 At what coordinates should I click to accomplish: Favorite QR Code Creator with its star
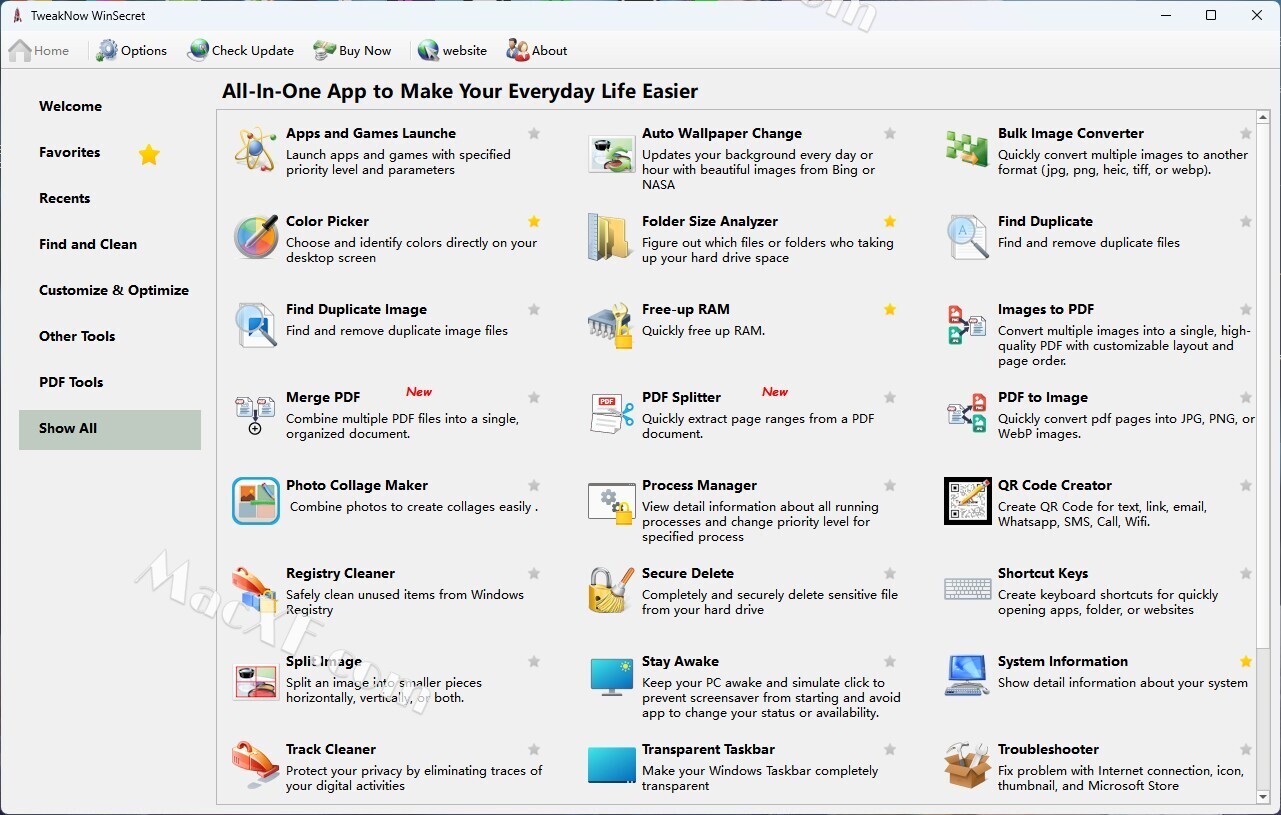pyautogui.click(x=1246, y=485)
